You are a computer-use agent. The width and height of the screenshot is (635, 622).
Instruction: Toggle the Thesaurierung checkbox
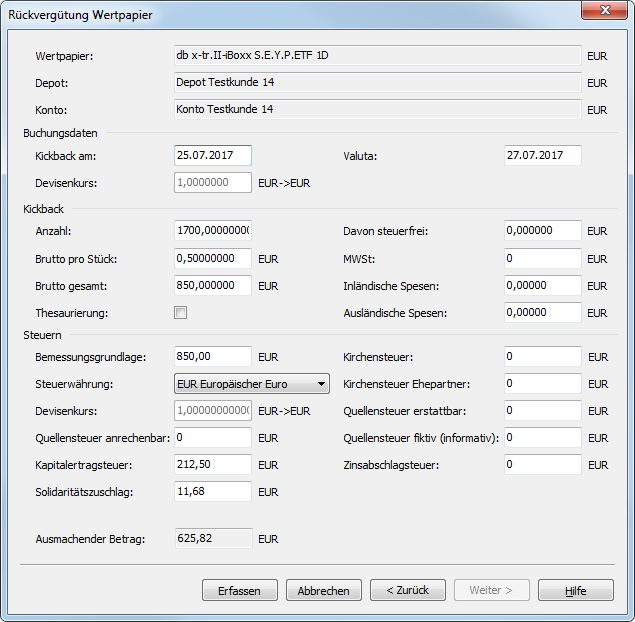[181, 313]
